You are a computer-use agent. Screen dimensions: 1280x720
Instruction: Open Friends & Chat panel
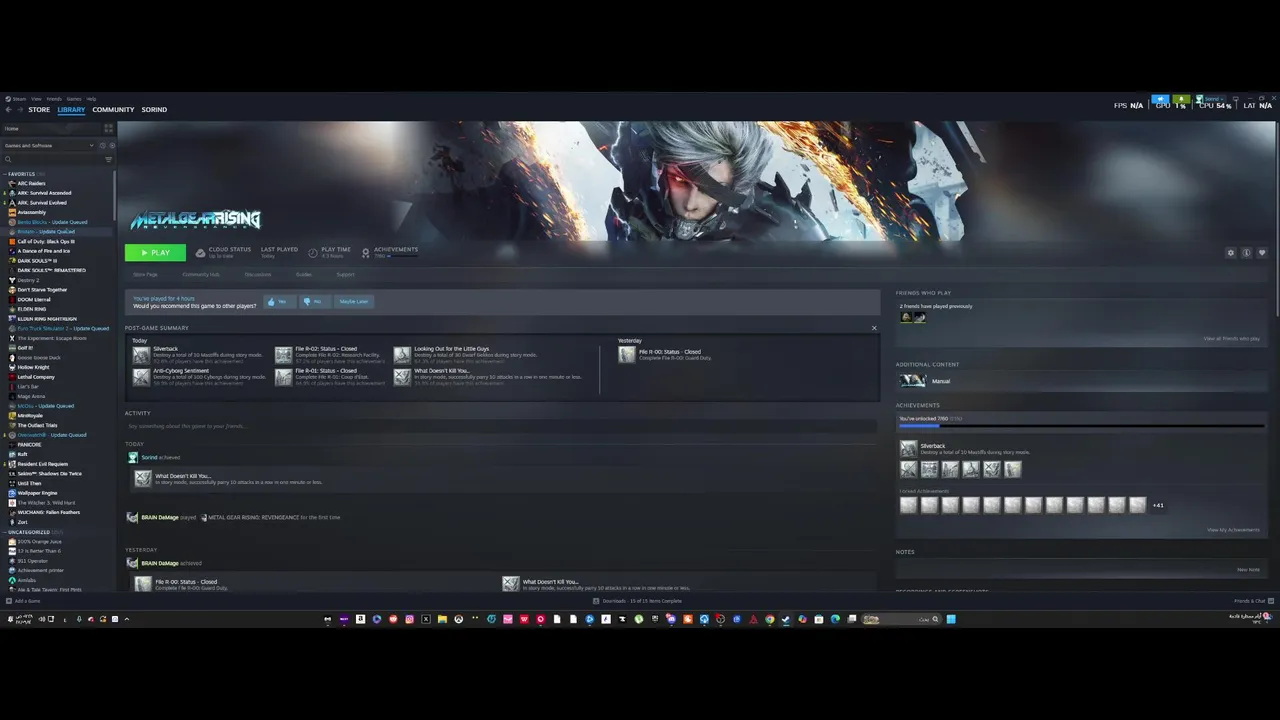[1253, 601]
